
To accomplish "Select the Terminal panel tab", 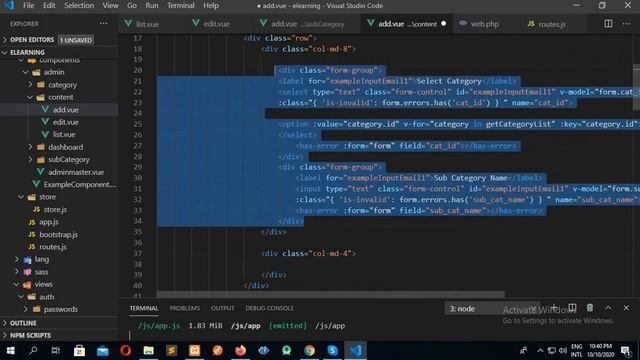I will (x=144, y=308).
